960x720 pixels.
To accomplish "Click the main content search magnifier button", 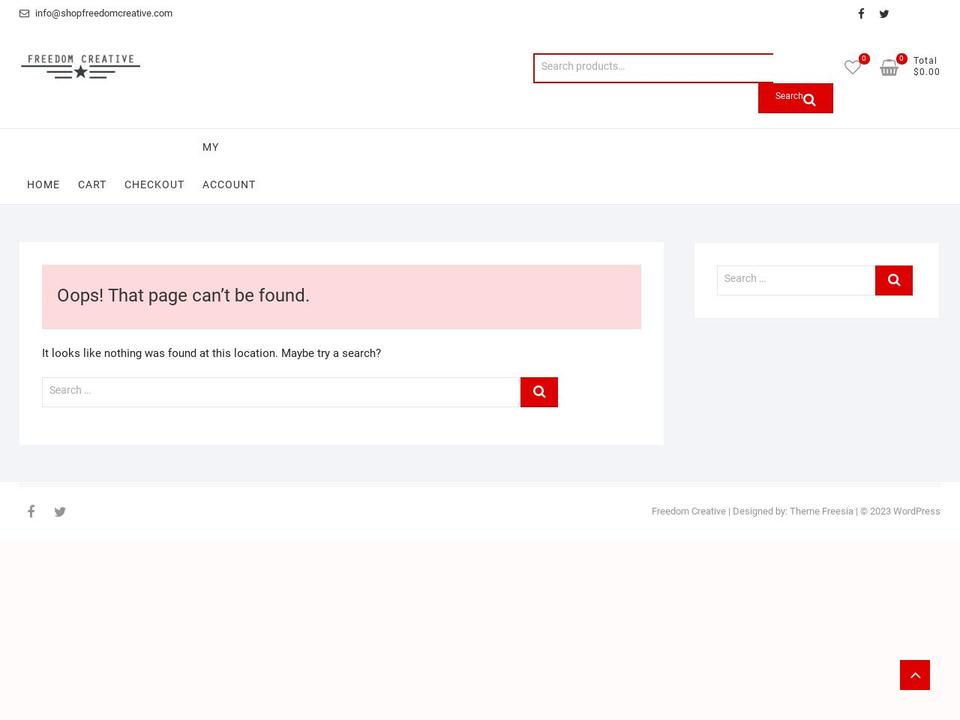I will coord(539,392).
